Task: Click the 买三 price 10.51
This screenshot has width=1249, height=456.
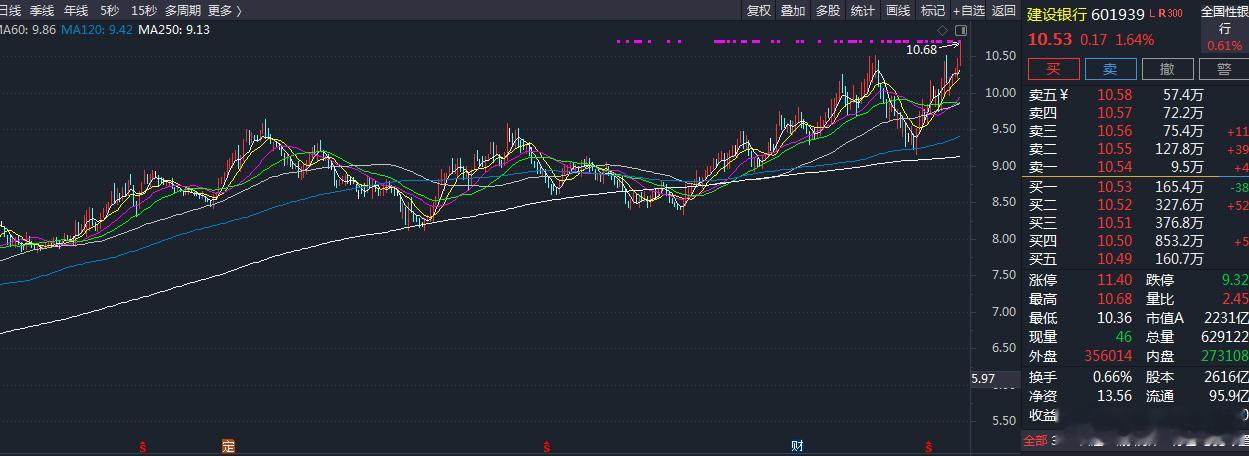Action: (x=1115, y=223)
